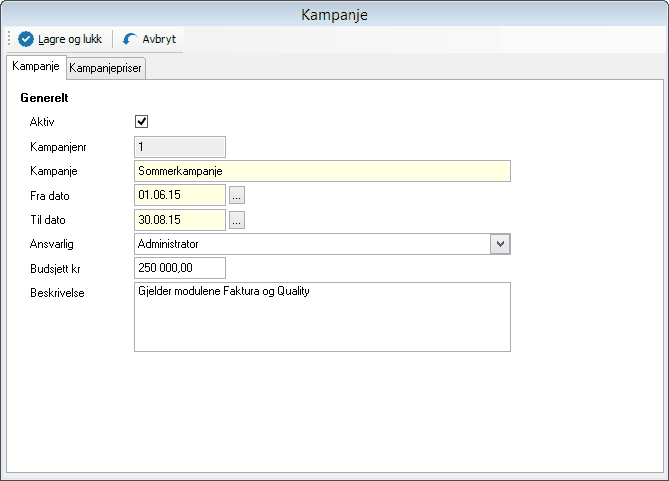Click the Kampanje window title
The image size is (669, 481).
click(334, 15)
